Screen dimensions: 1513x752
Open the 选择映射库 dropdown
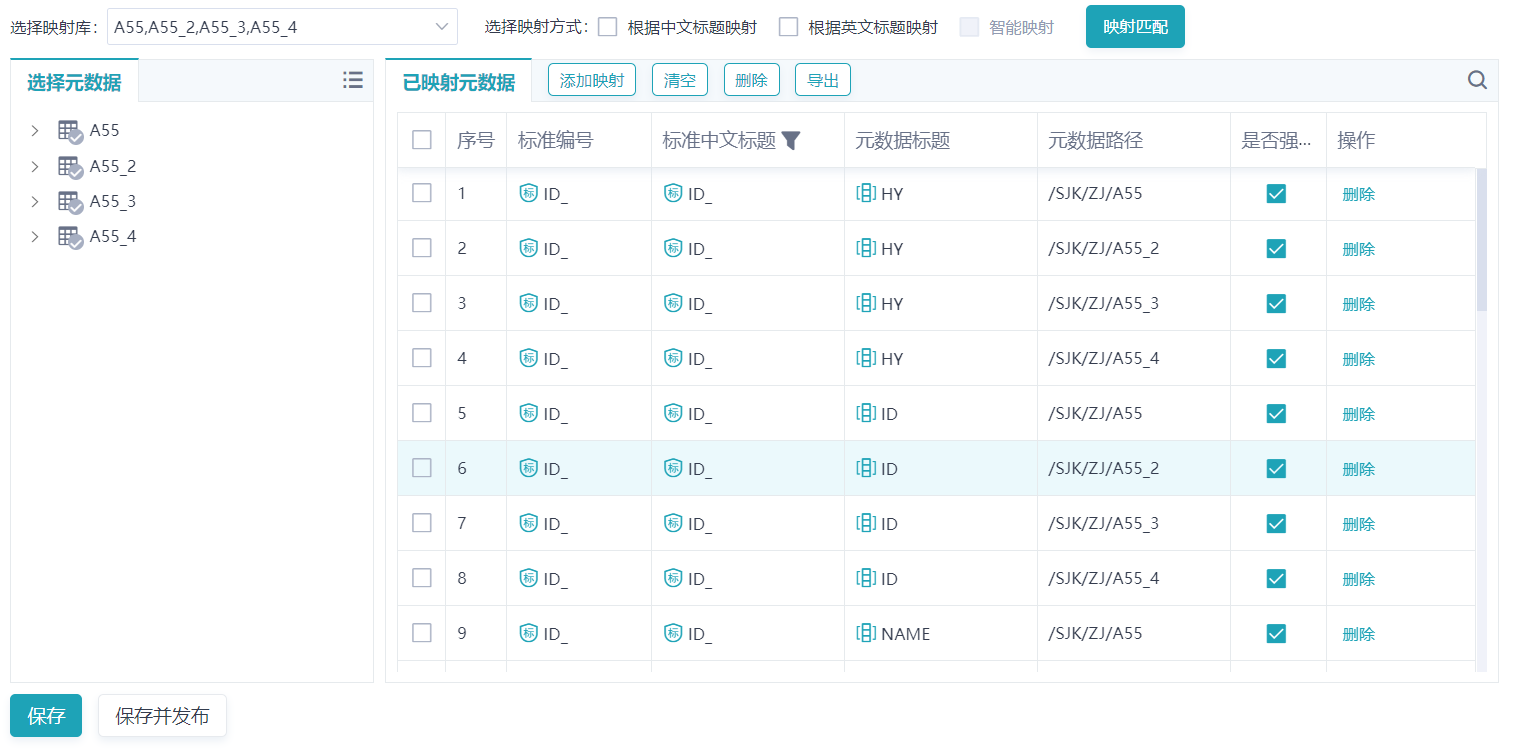coord(282,27)
